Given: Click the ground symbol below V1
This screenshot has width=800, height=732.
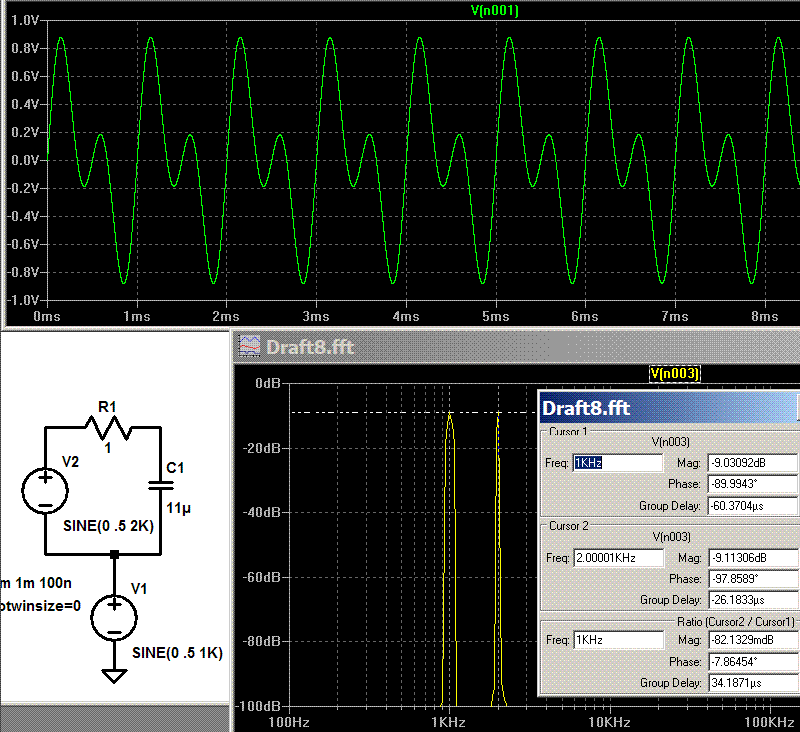Looking at the screenshot, I should [114, 676].
